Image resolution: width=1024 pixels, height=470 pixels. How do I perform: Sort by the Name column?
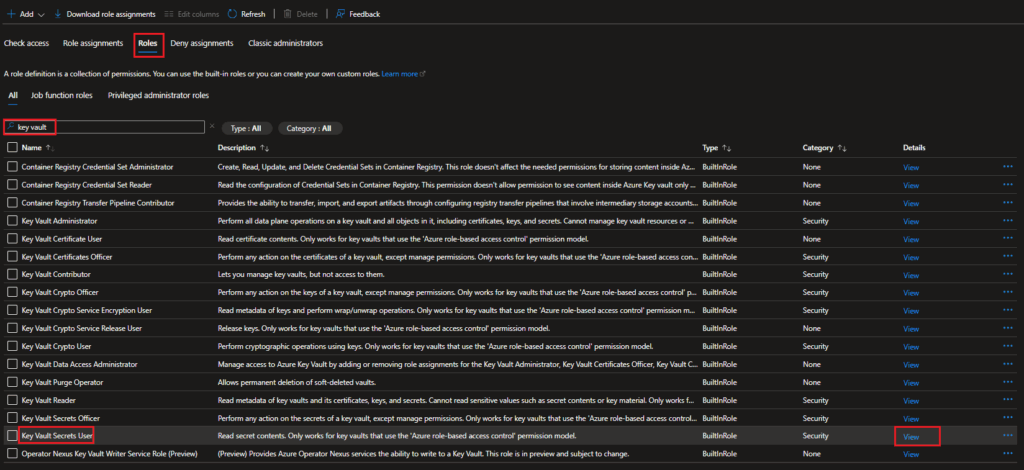pyautogui.click(x=38, y=148)
